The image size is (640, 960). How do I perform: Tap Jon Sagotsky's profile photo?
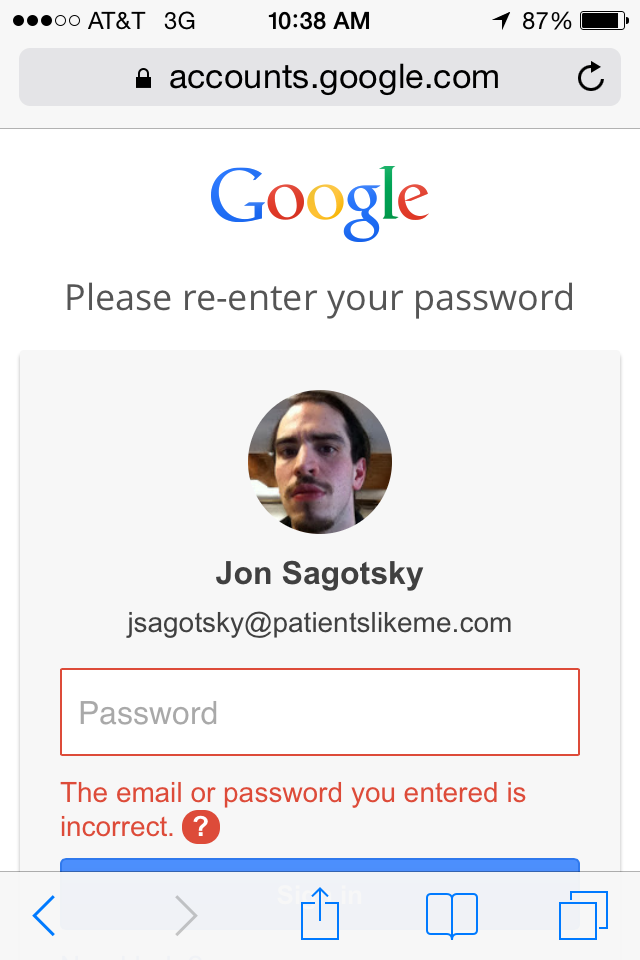click(320, 462)
